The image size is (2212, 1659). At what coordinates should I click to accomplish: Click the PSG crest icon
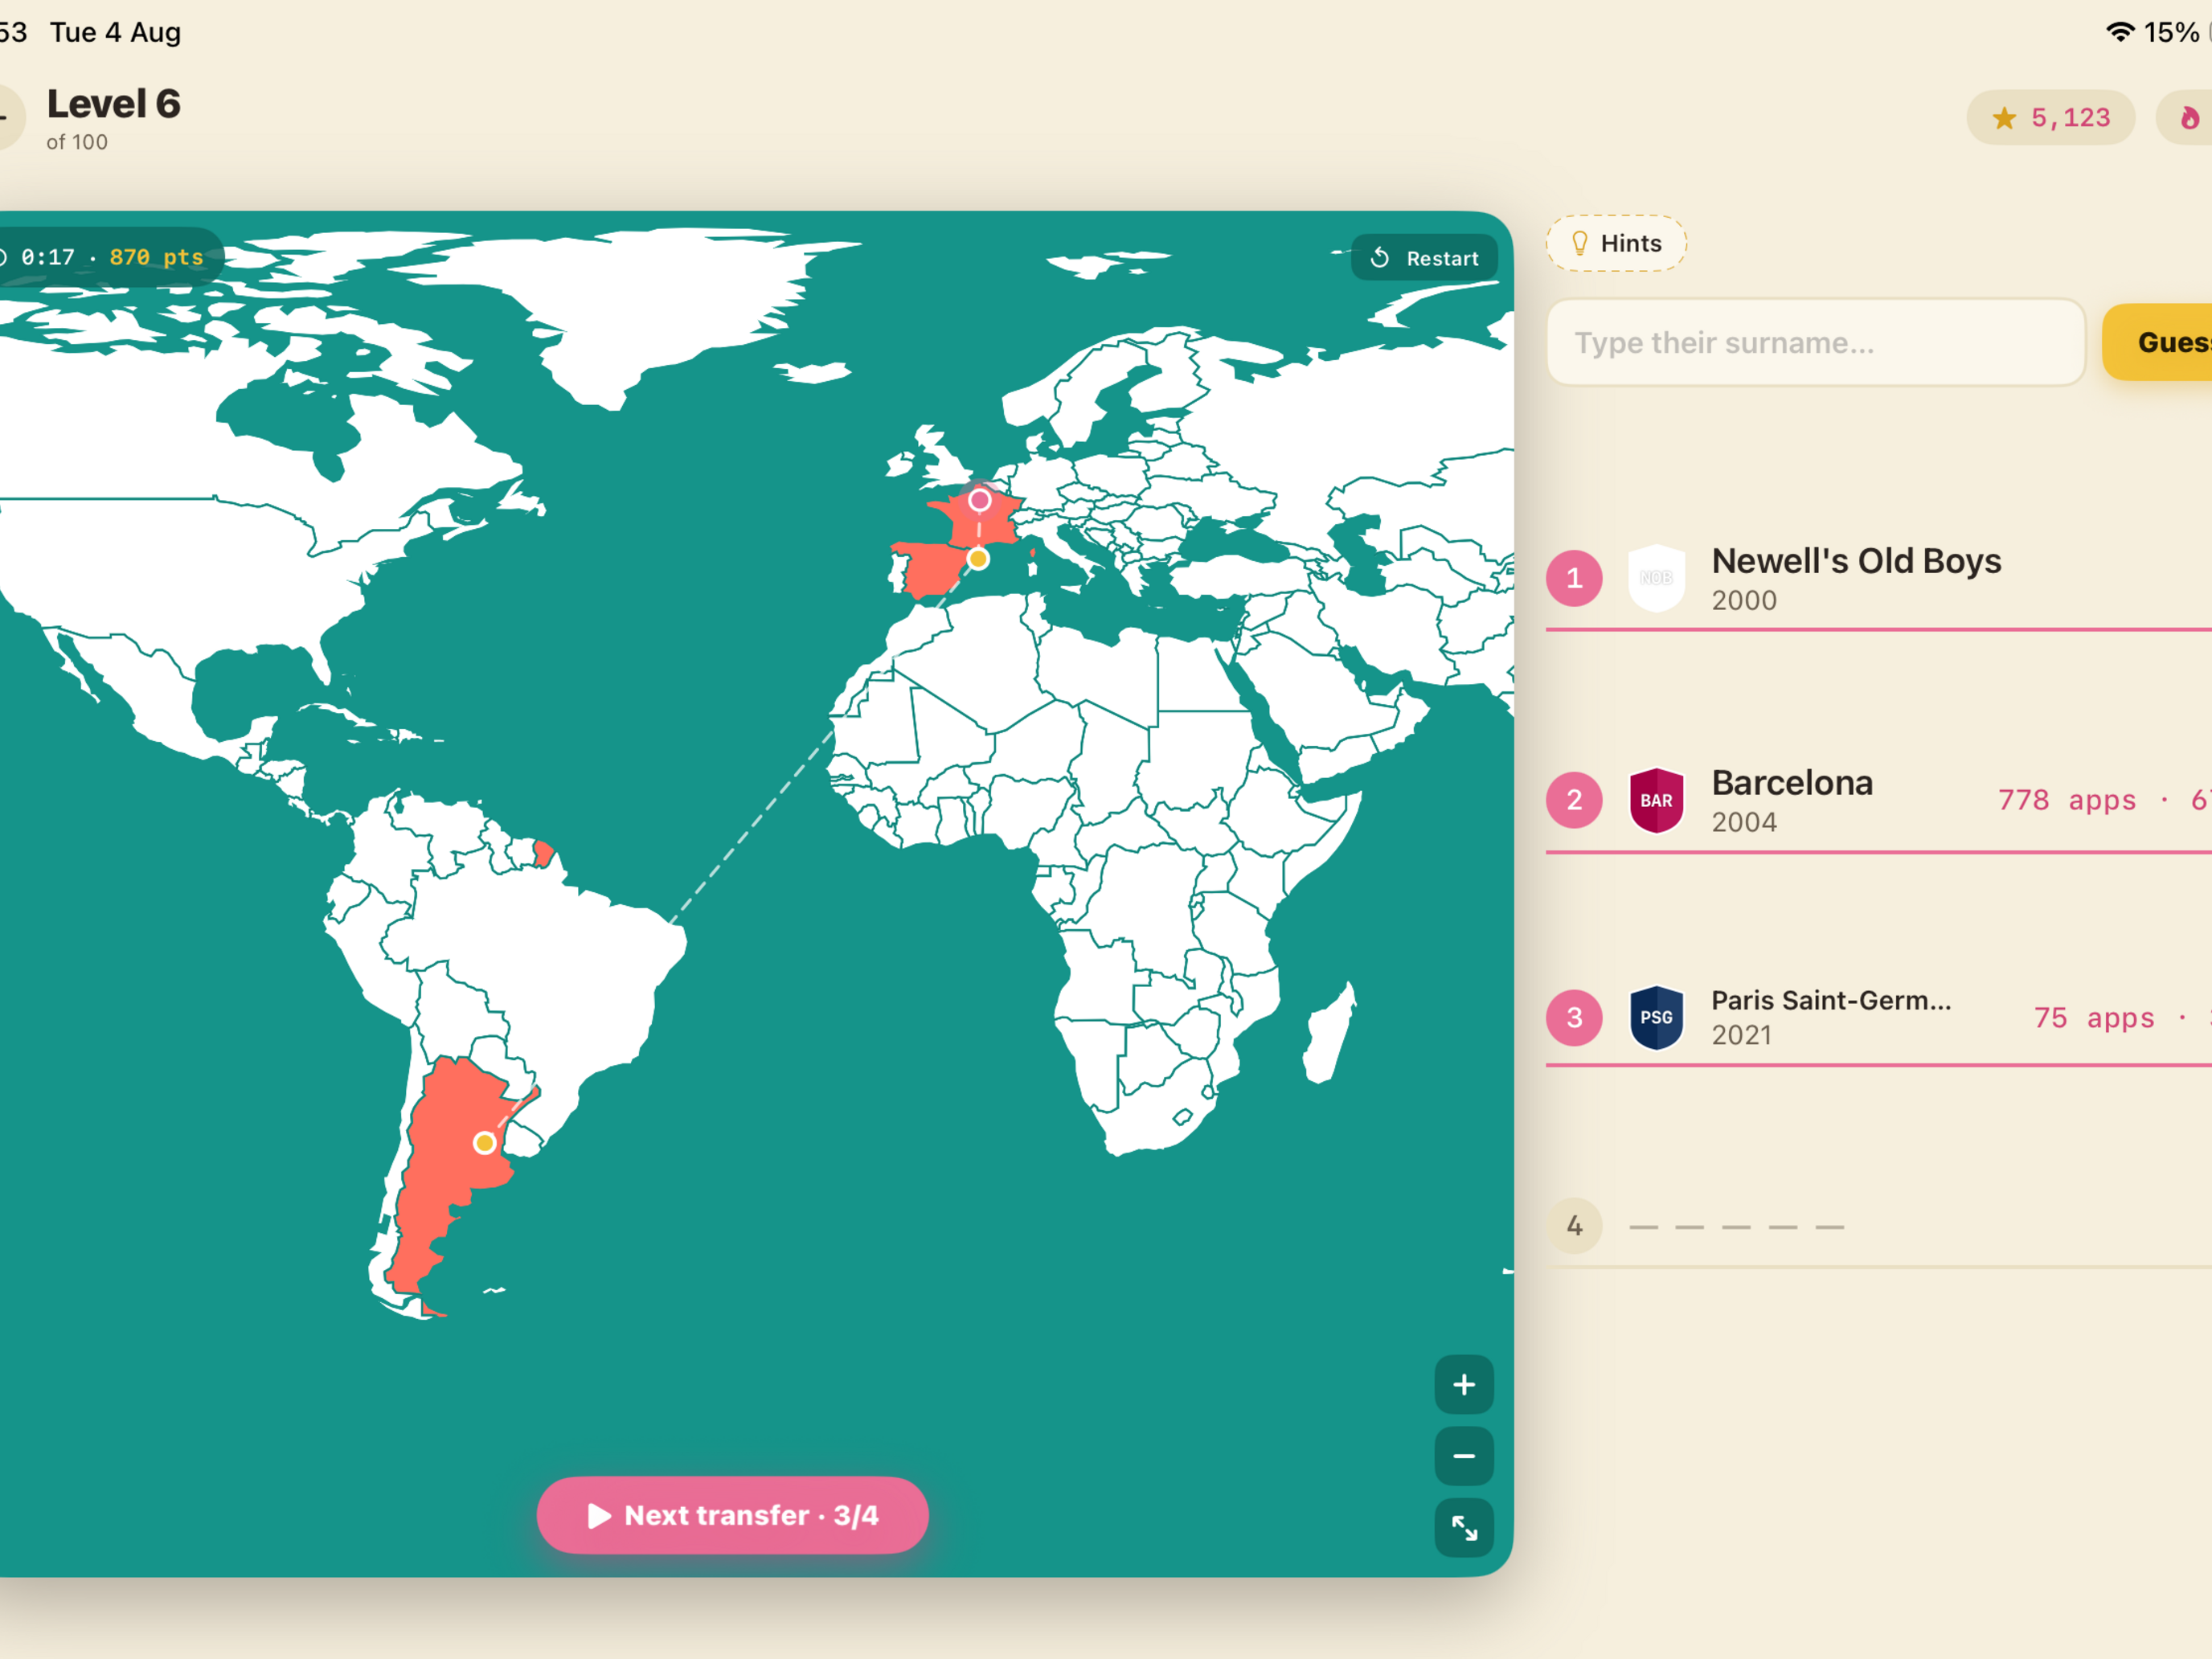1656,1018
